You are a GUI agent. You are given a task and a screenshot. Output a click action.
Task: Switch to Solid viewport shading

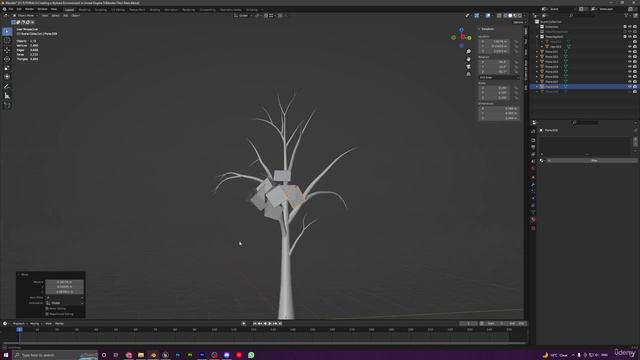pos(510,16)
